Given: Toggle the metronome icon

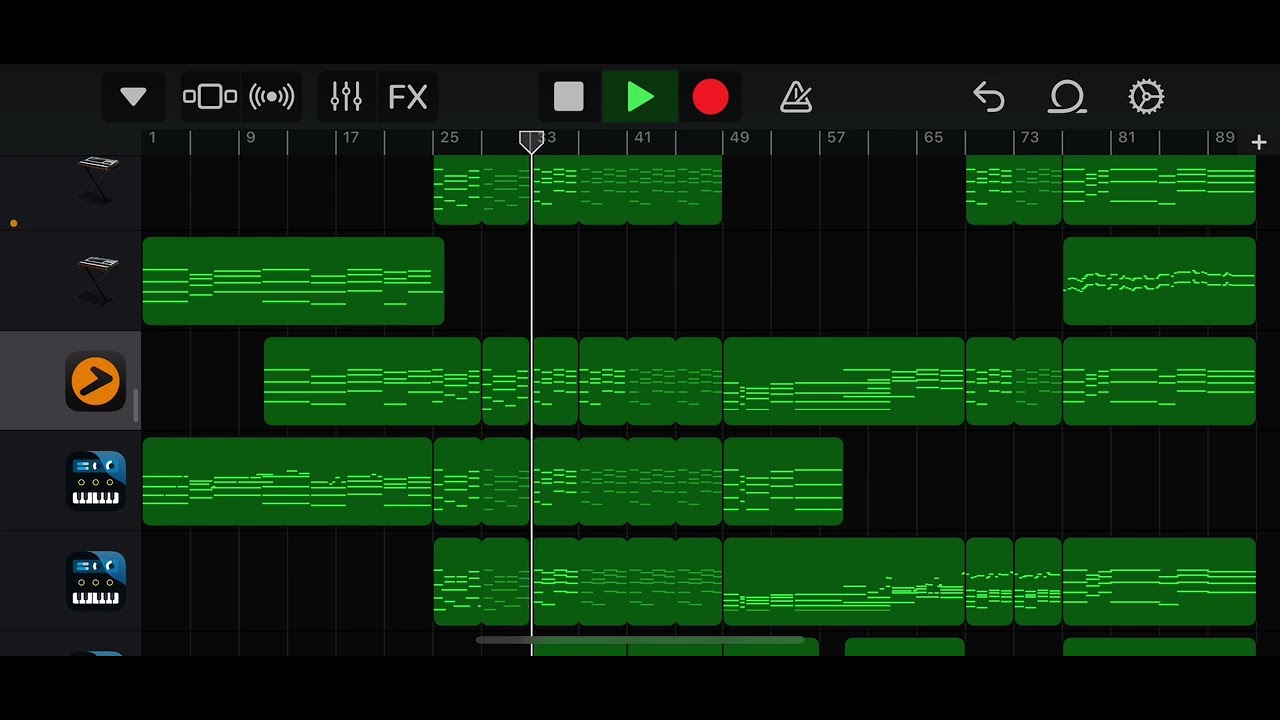Looking at the screenshot, I should 796,97.
